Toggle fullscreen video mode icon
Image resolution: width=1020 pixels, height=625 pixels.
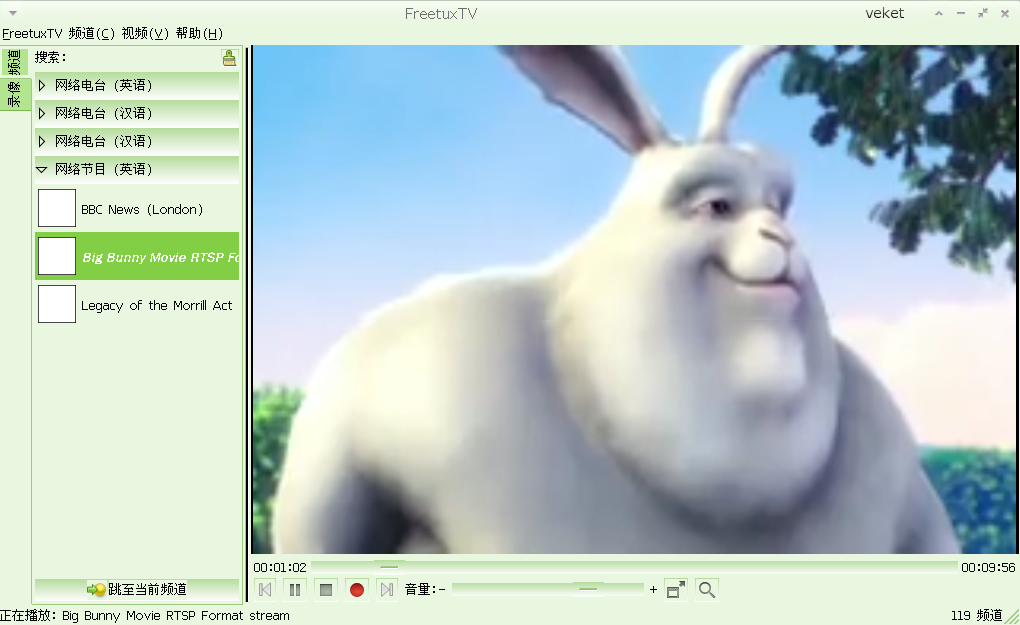pos(676,590)
